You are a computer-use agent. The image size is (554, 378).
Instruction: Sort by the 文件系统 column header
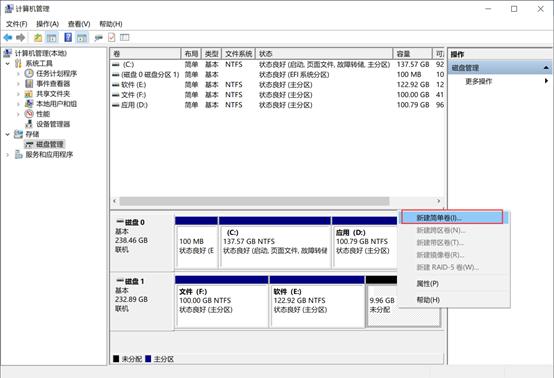238,54
